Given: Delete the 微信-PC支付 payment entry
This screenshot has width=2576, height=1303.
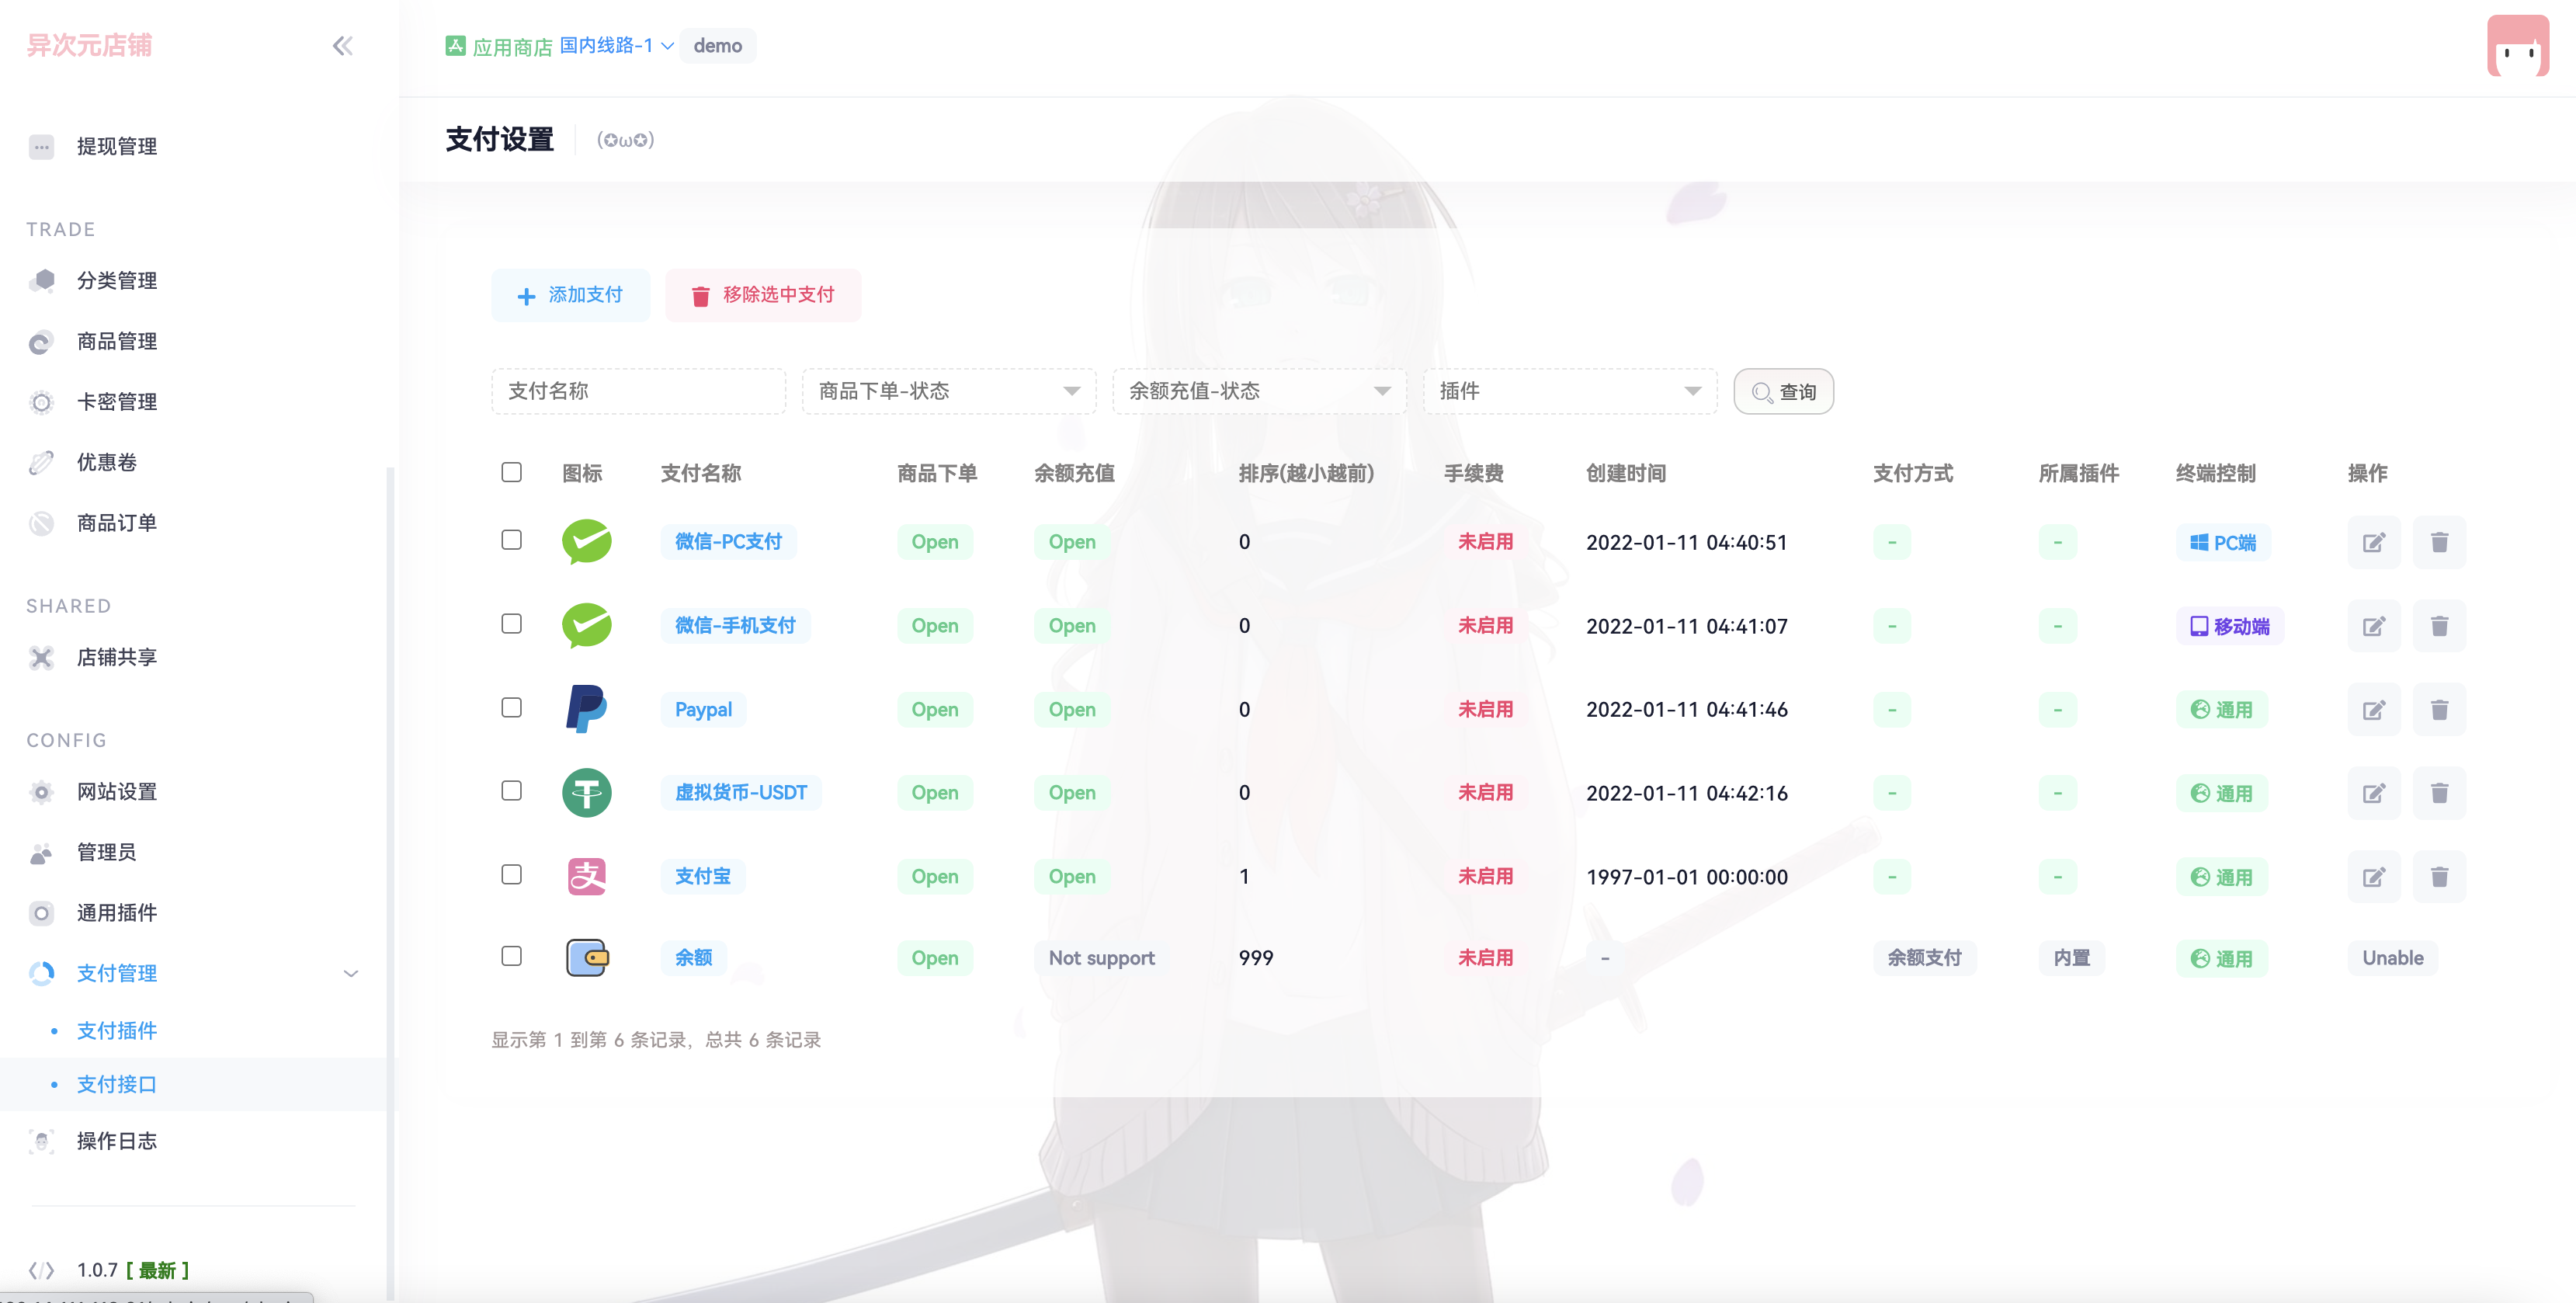Looking at the screenshot, I should coord(2440,542).
